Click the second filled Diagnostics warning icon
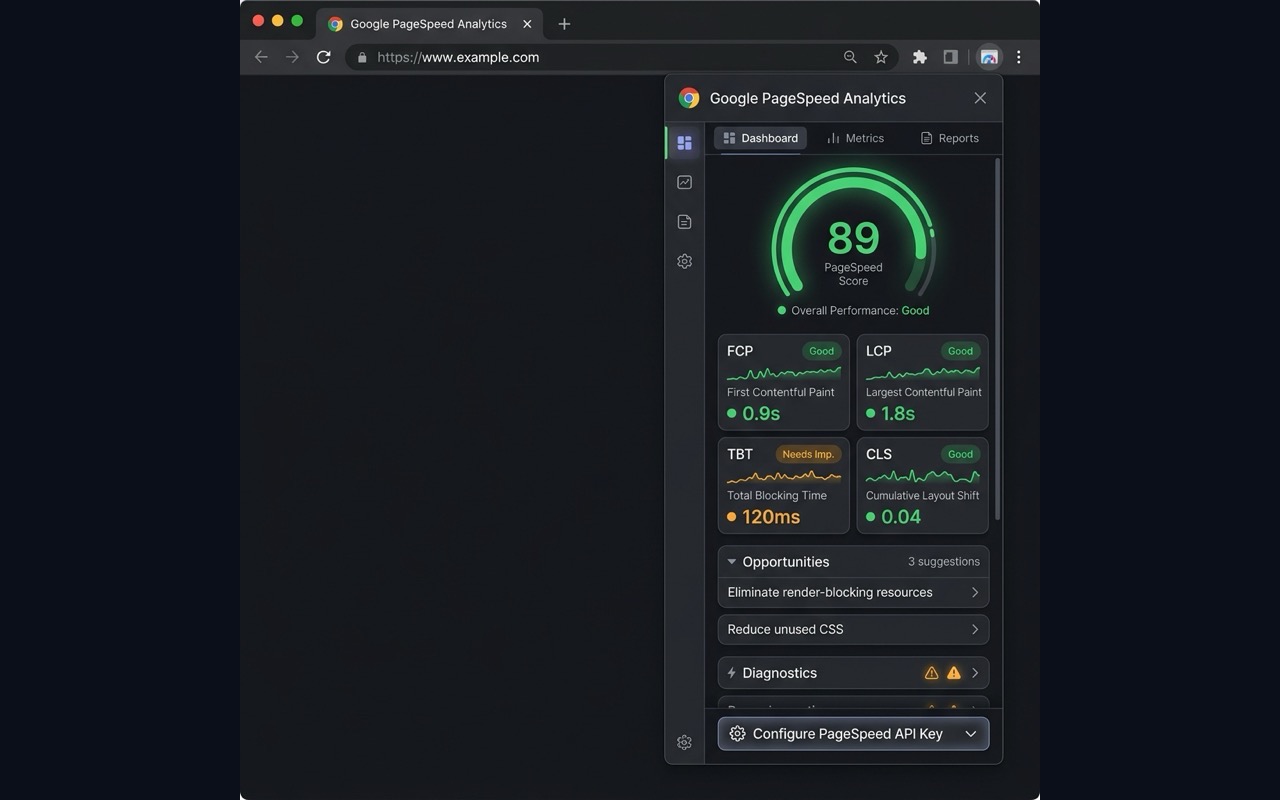 coord(953,673)
